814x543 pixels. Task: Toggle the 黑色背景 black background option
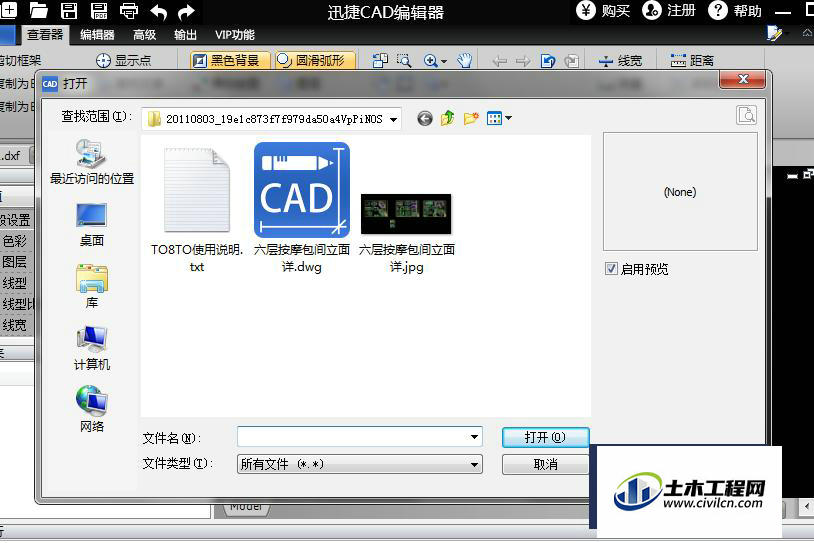coord(230,61)
